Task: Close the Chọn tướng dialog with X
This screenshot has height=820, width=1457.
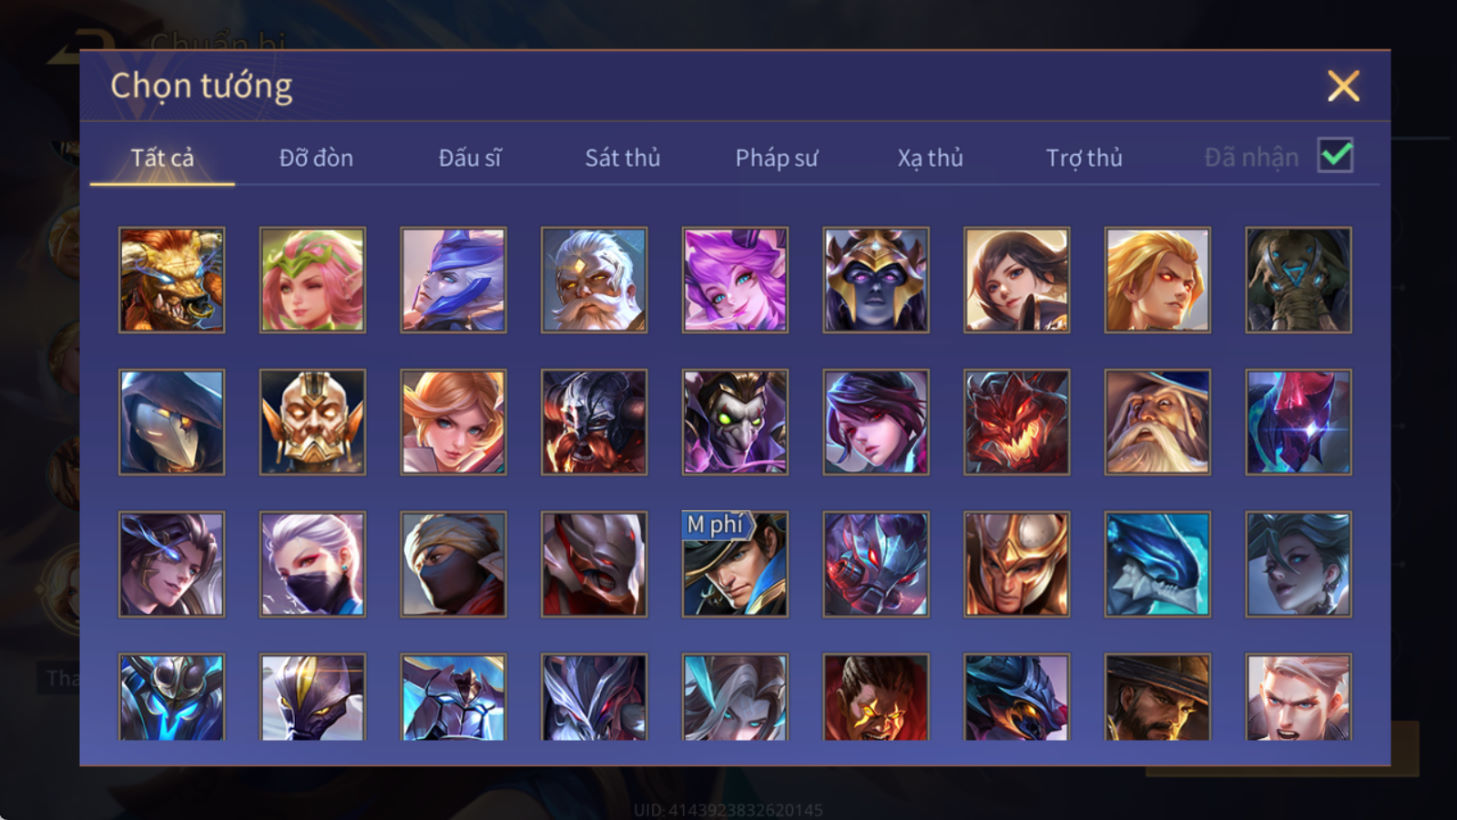Action: point(1343,86)
